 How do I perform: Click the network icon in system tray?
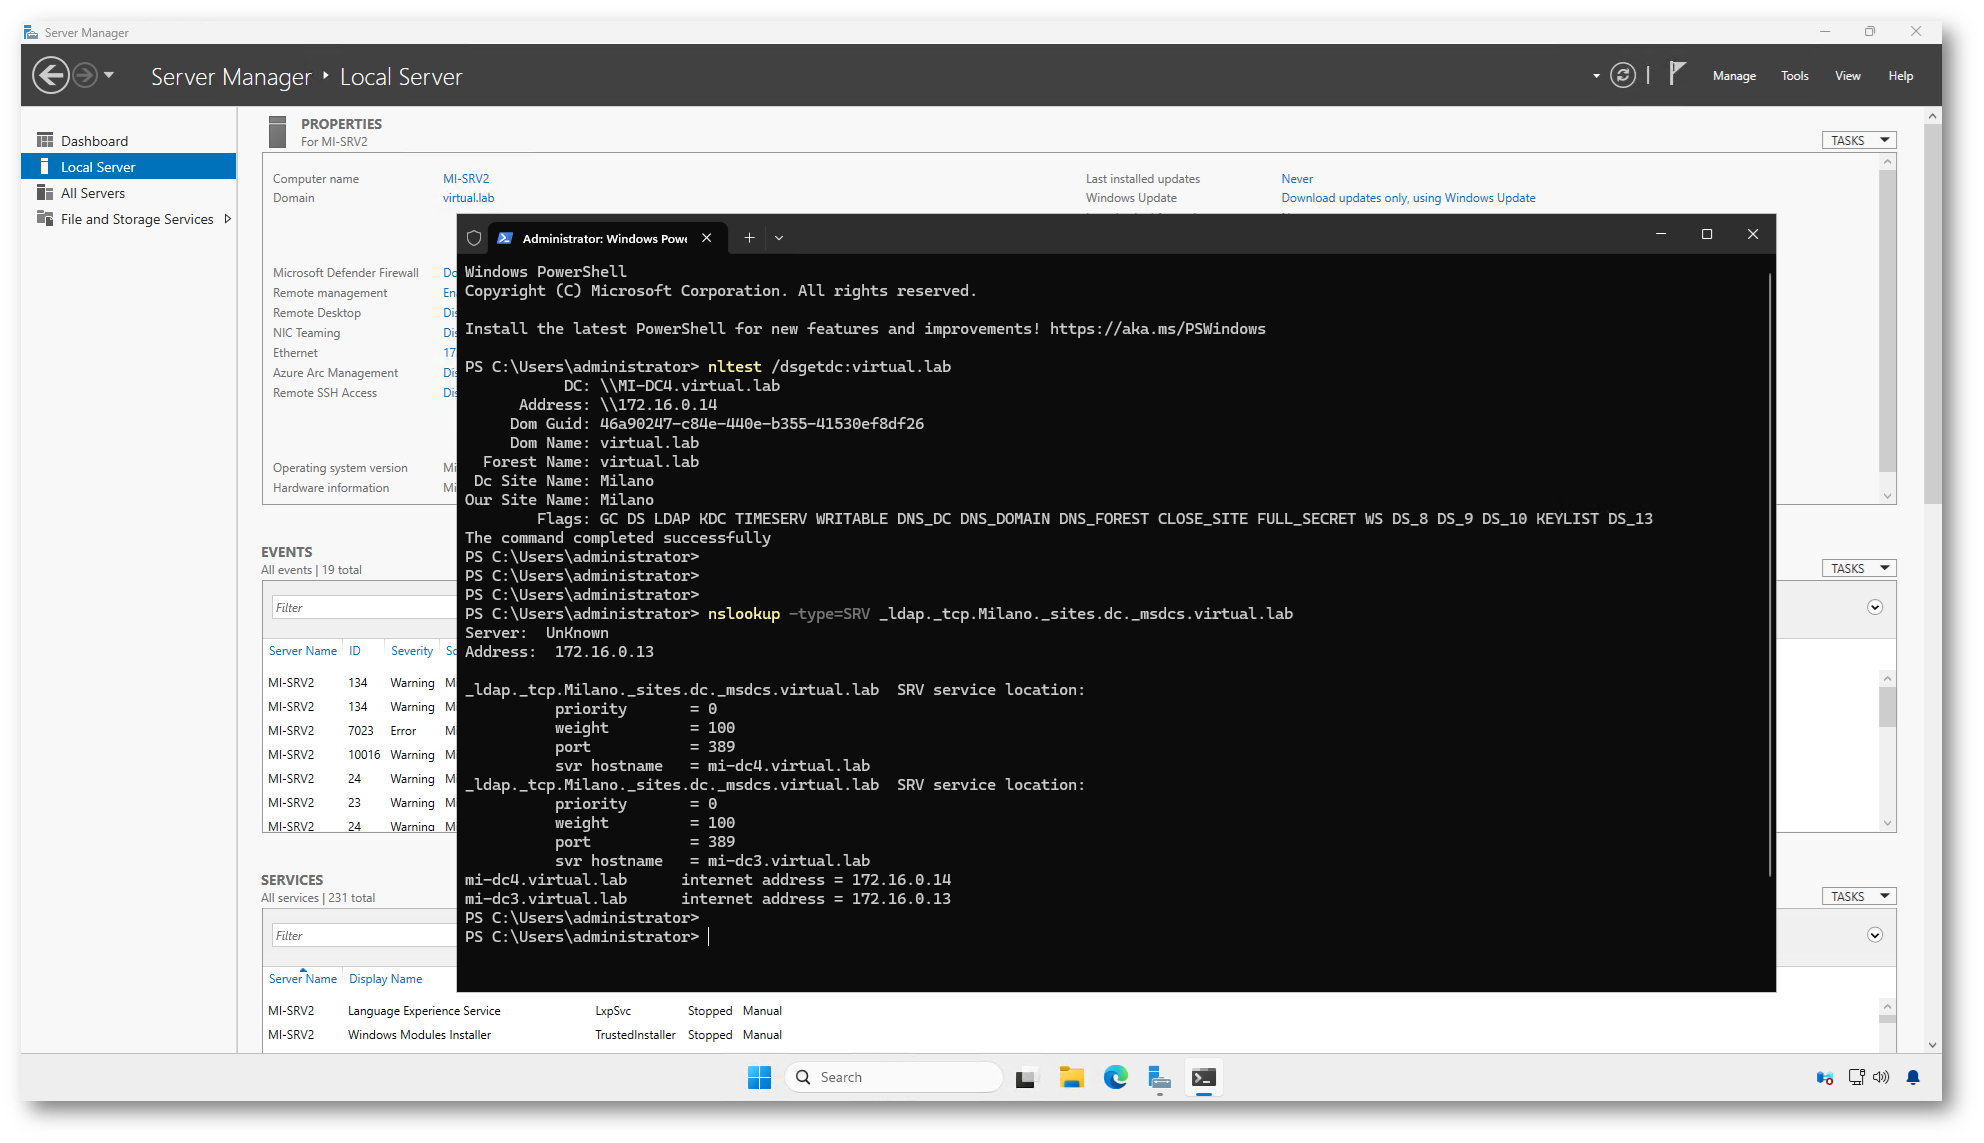1856,1078
